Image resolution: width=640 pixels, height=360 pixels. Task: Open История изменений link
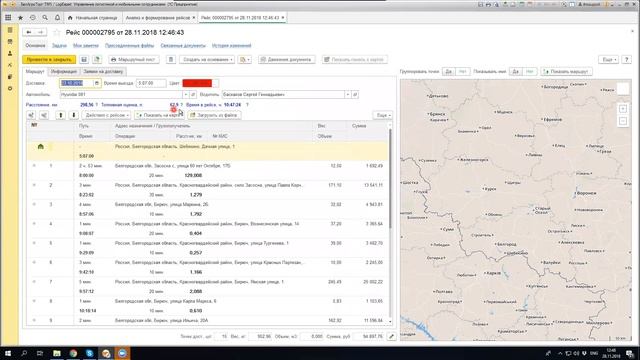(231, 46)
